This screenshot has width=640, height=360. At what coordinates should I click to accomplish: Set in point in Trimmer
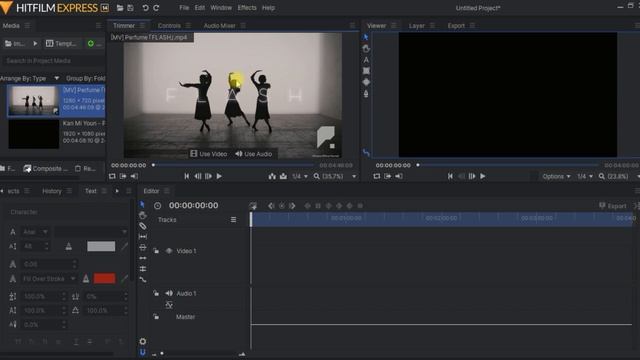click(123, 176)
